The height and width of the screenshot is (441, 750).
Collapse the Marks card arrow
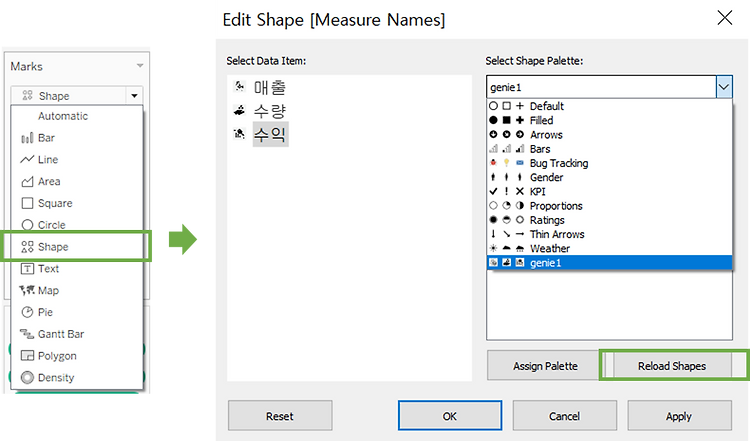tap(140, 66)
